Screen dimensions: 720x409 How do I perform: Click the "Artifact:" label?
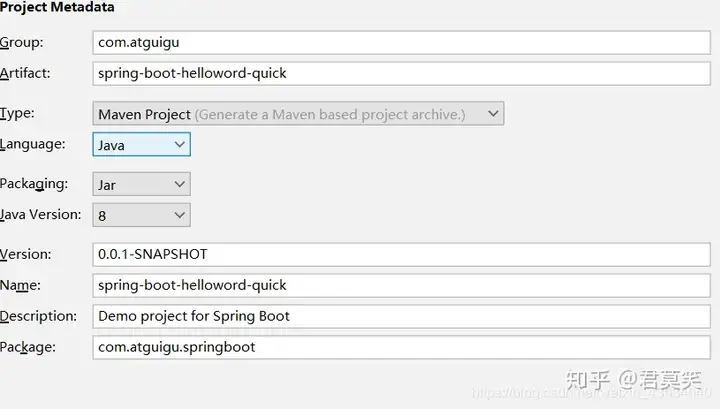pos(25,72)
